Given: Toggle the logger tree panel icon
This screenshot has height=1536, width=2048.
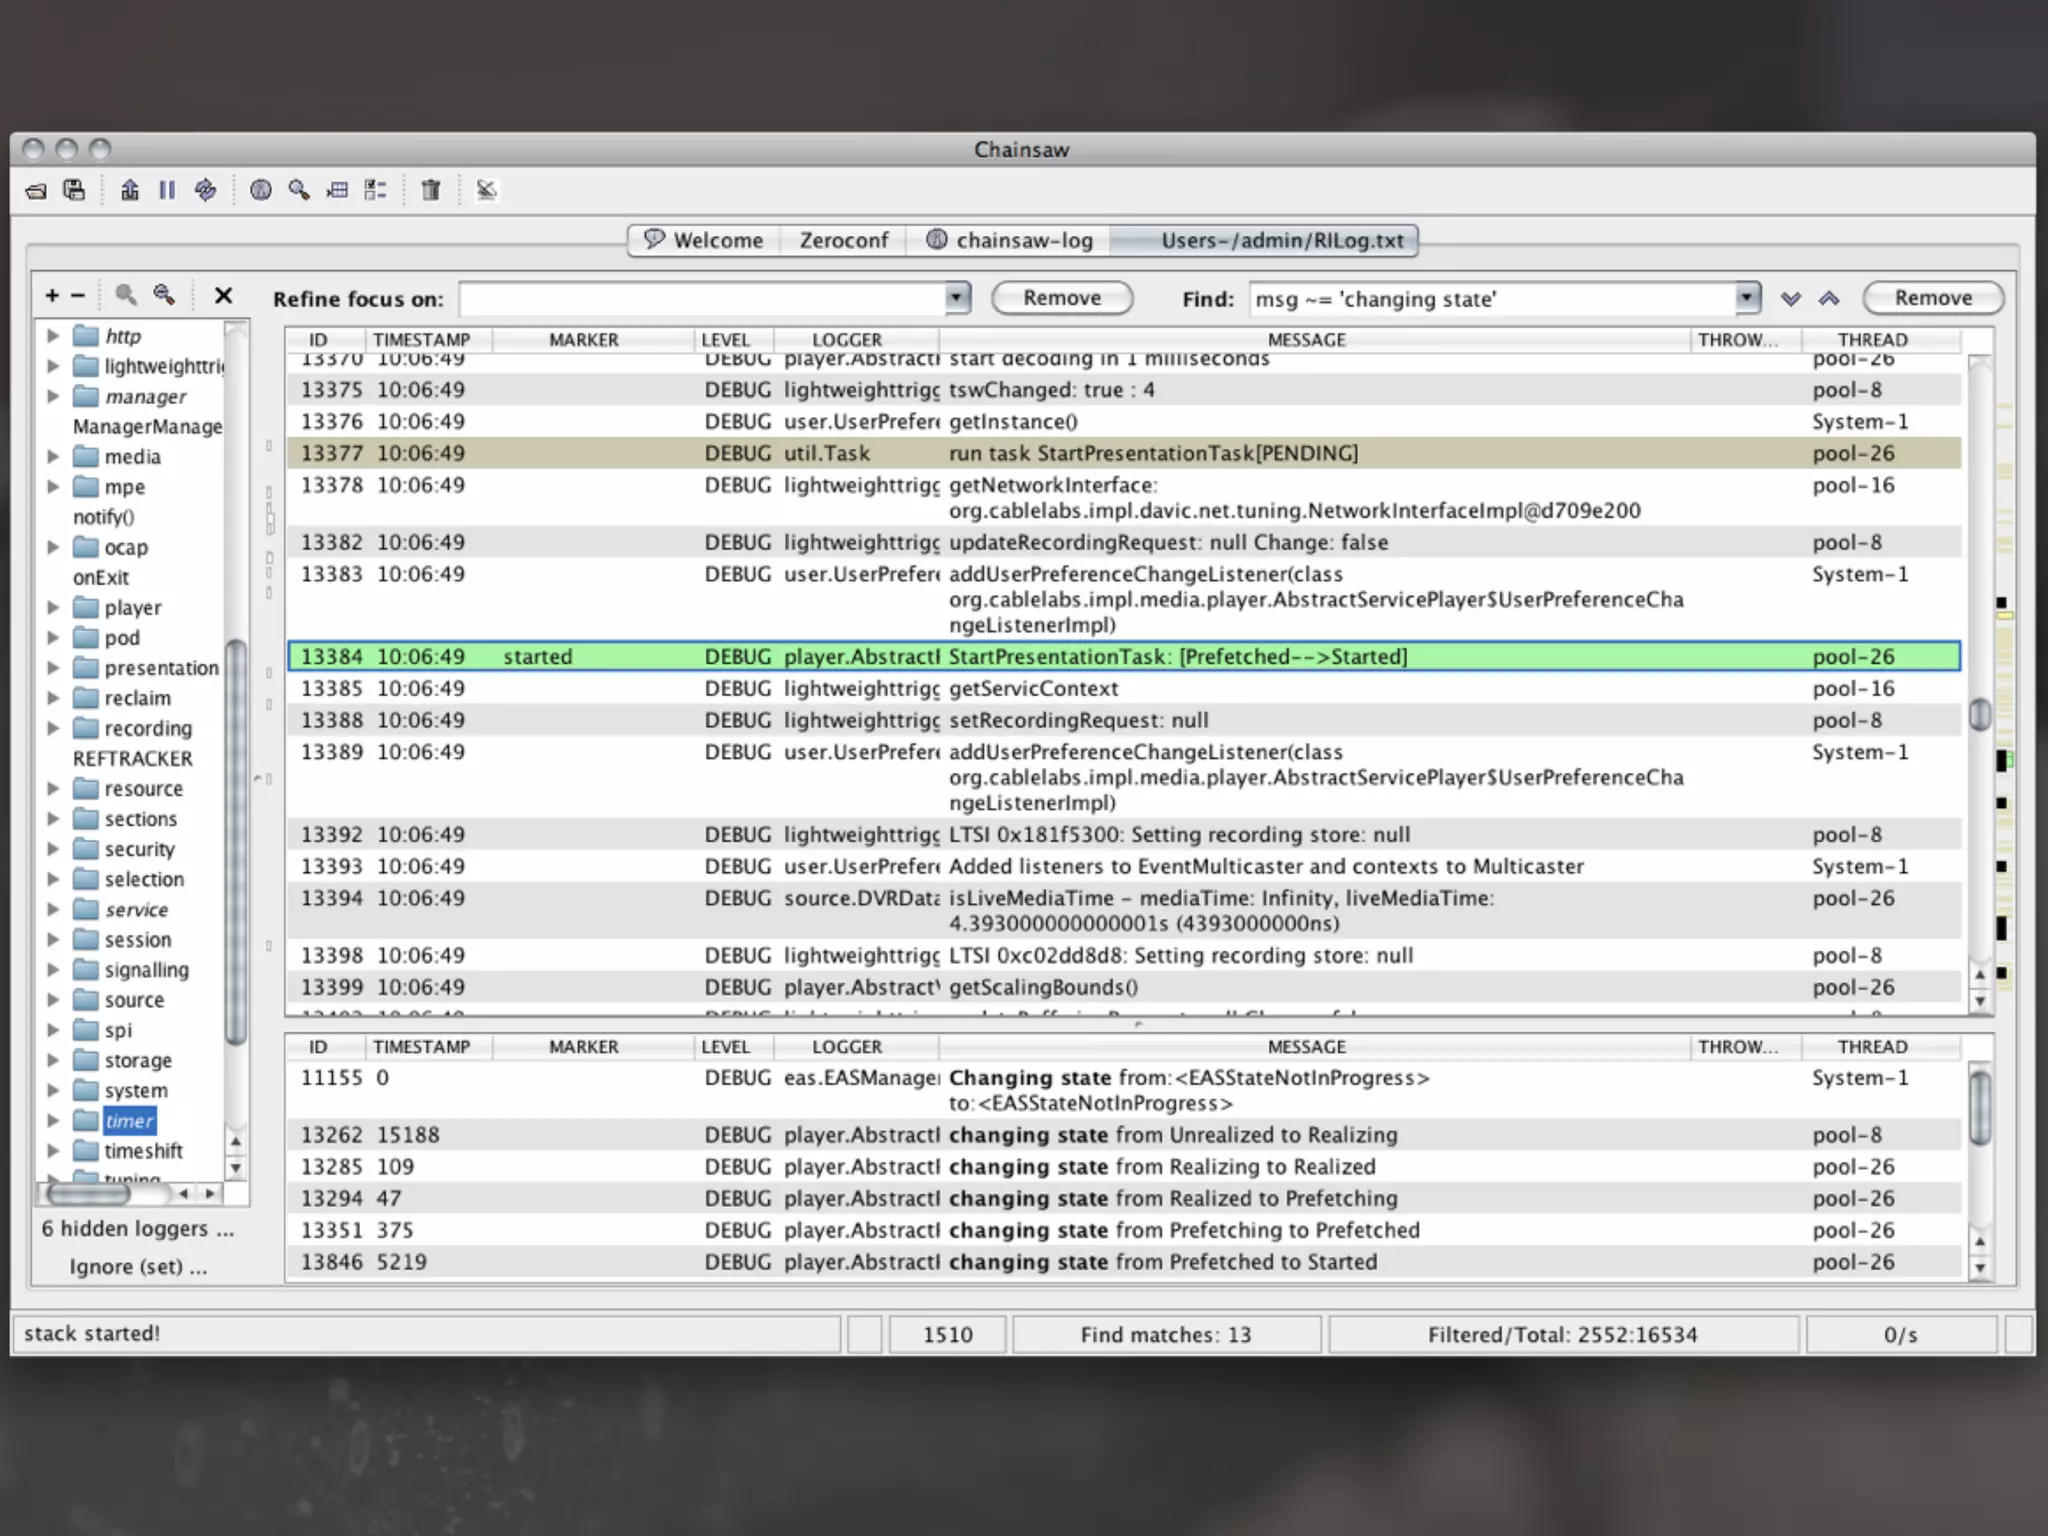Looking at the screenshot, I should pyautogui.click(x=375, y=190).
